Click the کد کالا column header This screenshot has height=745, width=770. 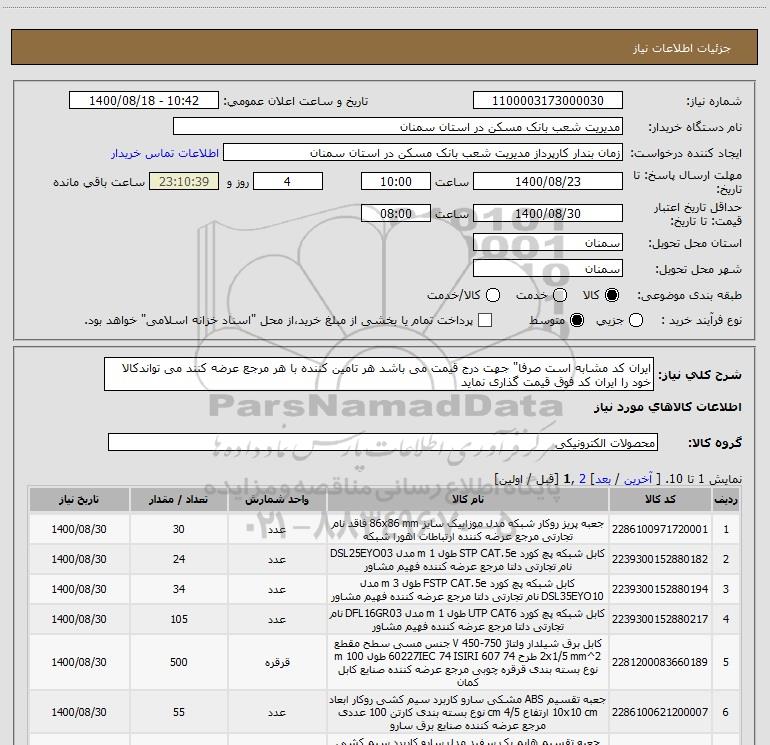click(660, 499)
